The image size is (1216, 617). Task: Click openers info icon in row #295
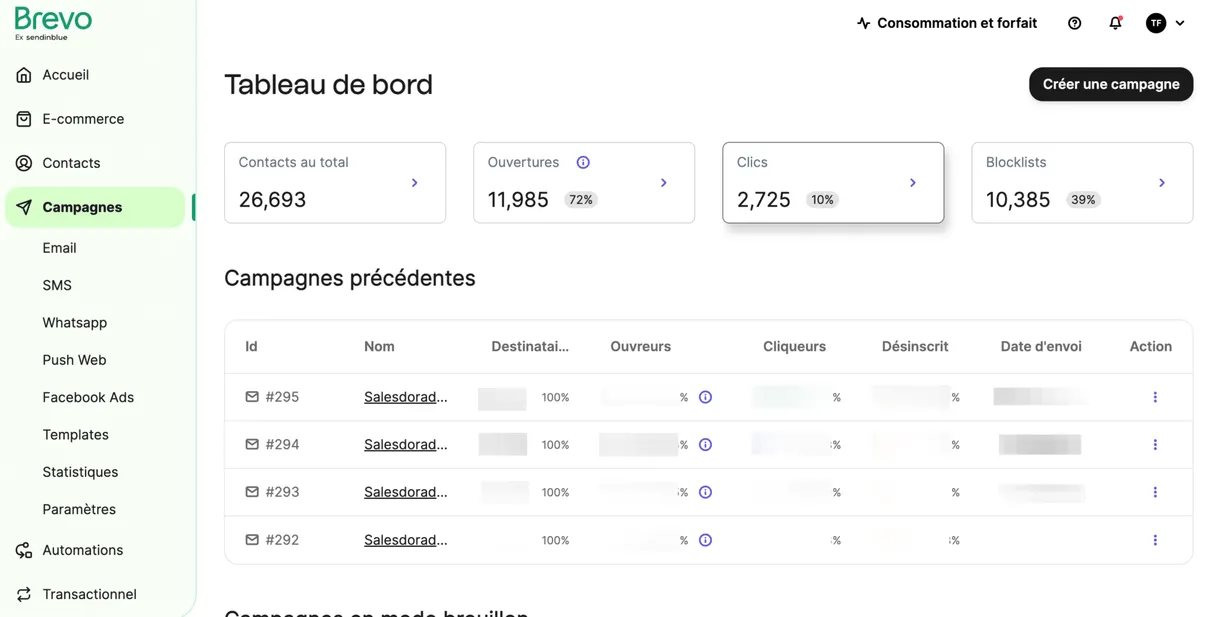coord(705,397)
